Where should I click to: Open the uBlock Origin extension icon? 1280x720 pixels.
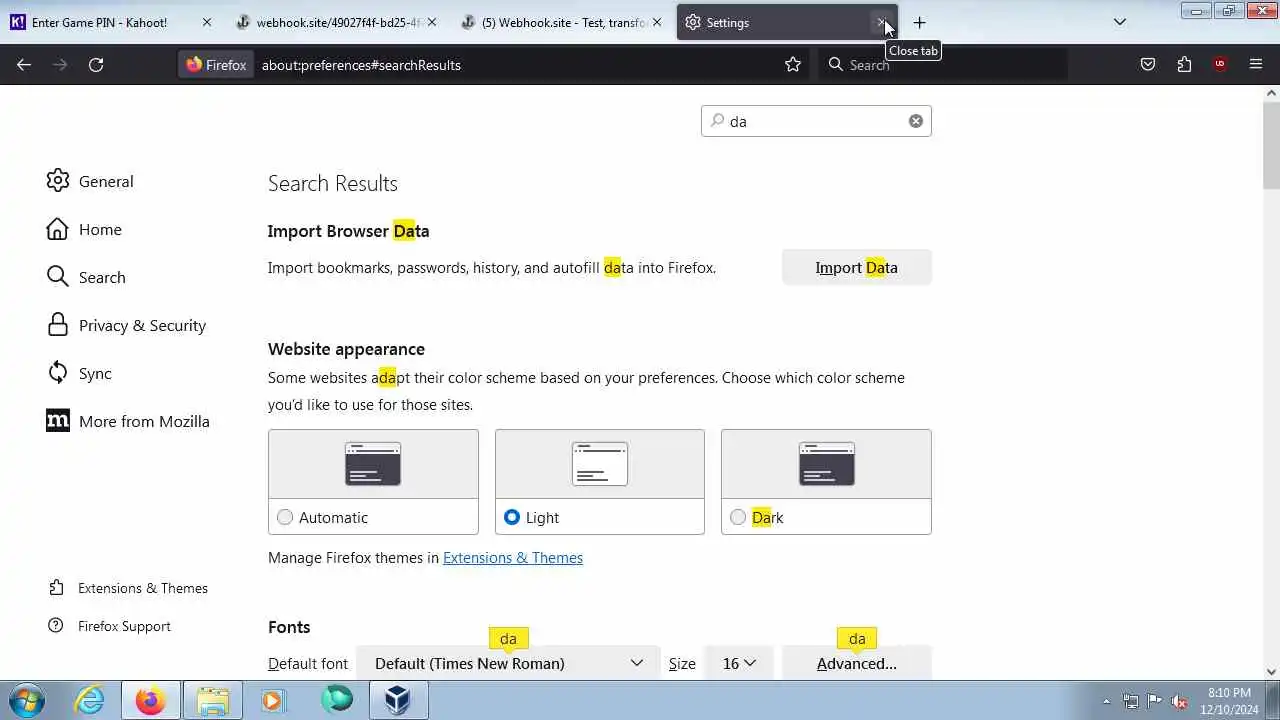(1220, 65)
